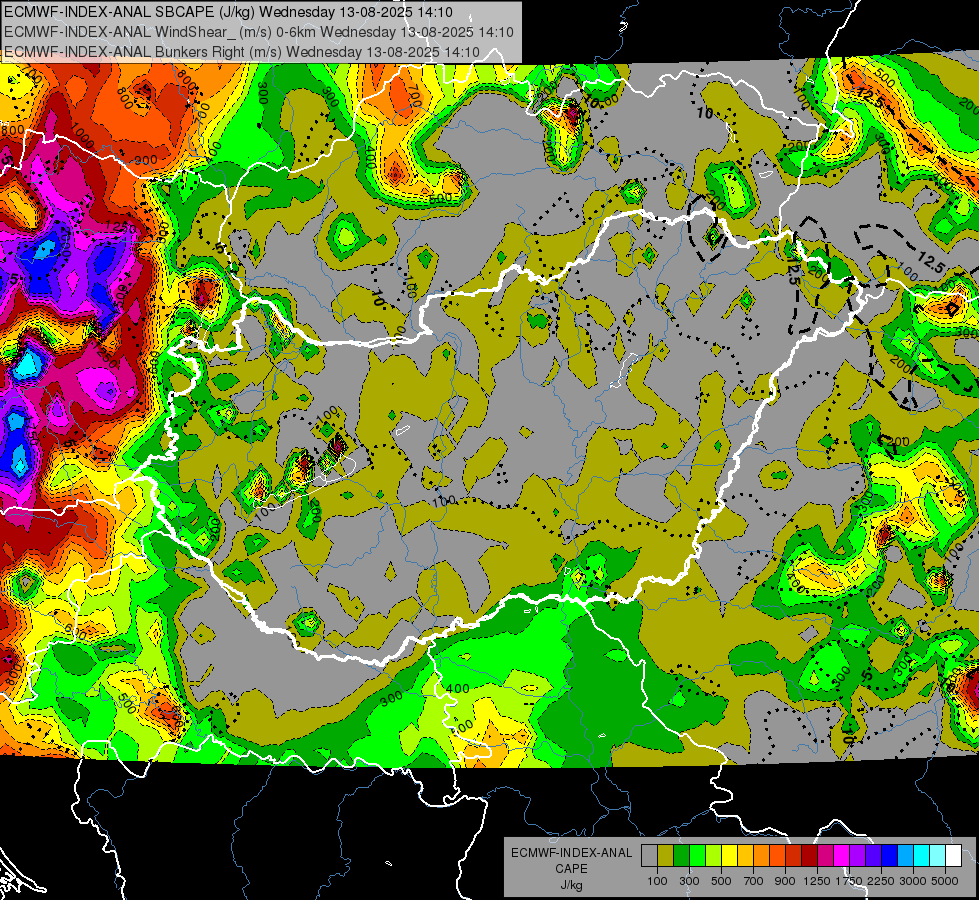Select the sky blue swatch ending at 3000
The width and height of the screenshot is (979, 900).
coord(905,856)
